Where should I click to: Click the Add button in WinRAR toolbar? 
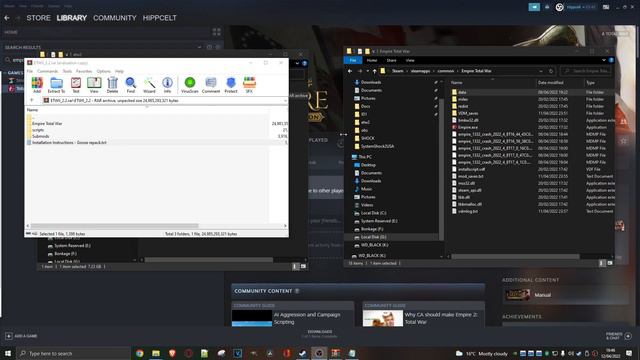click(37, 85)
